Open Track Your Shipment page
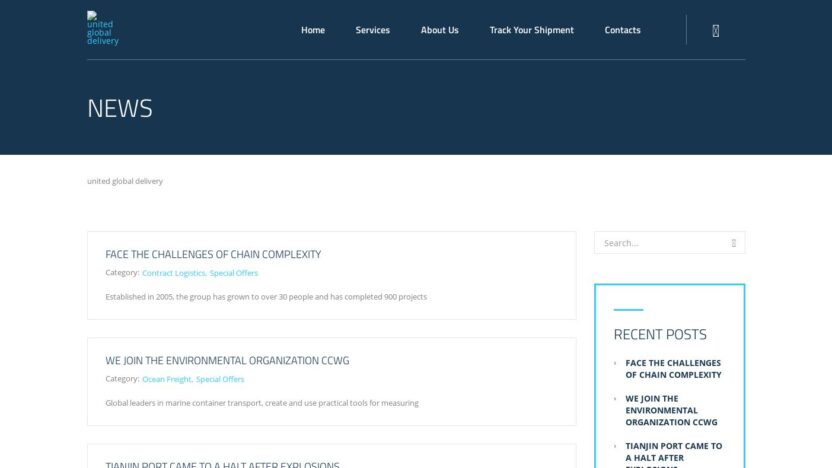 [532, 30]
